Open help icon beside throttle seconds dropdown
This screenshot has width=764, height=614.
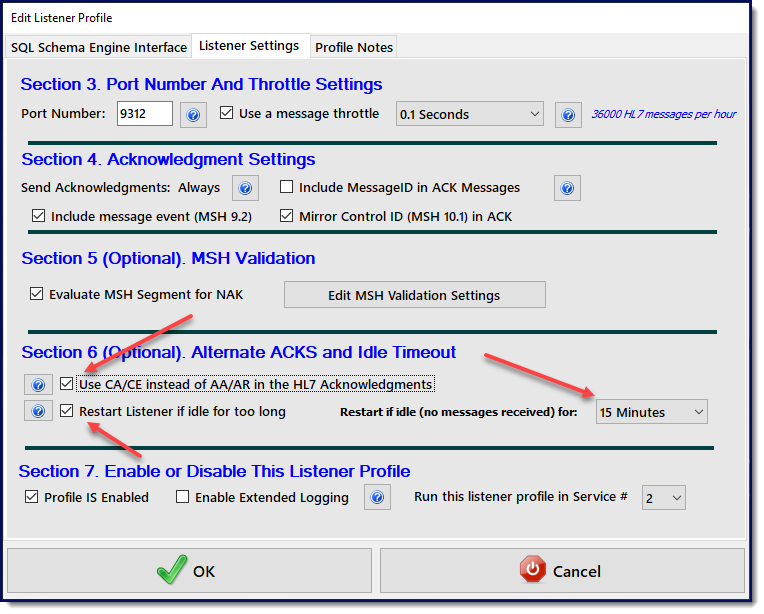click(568, 115)
